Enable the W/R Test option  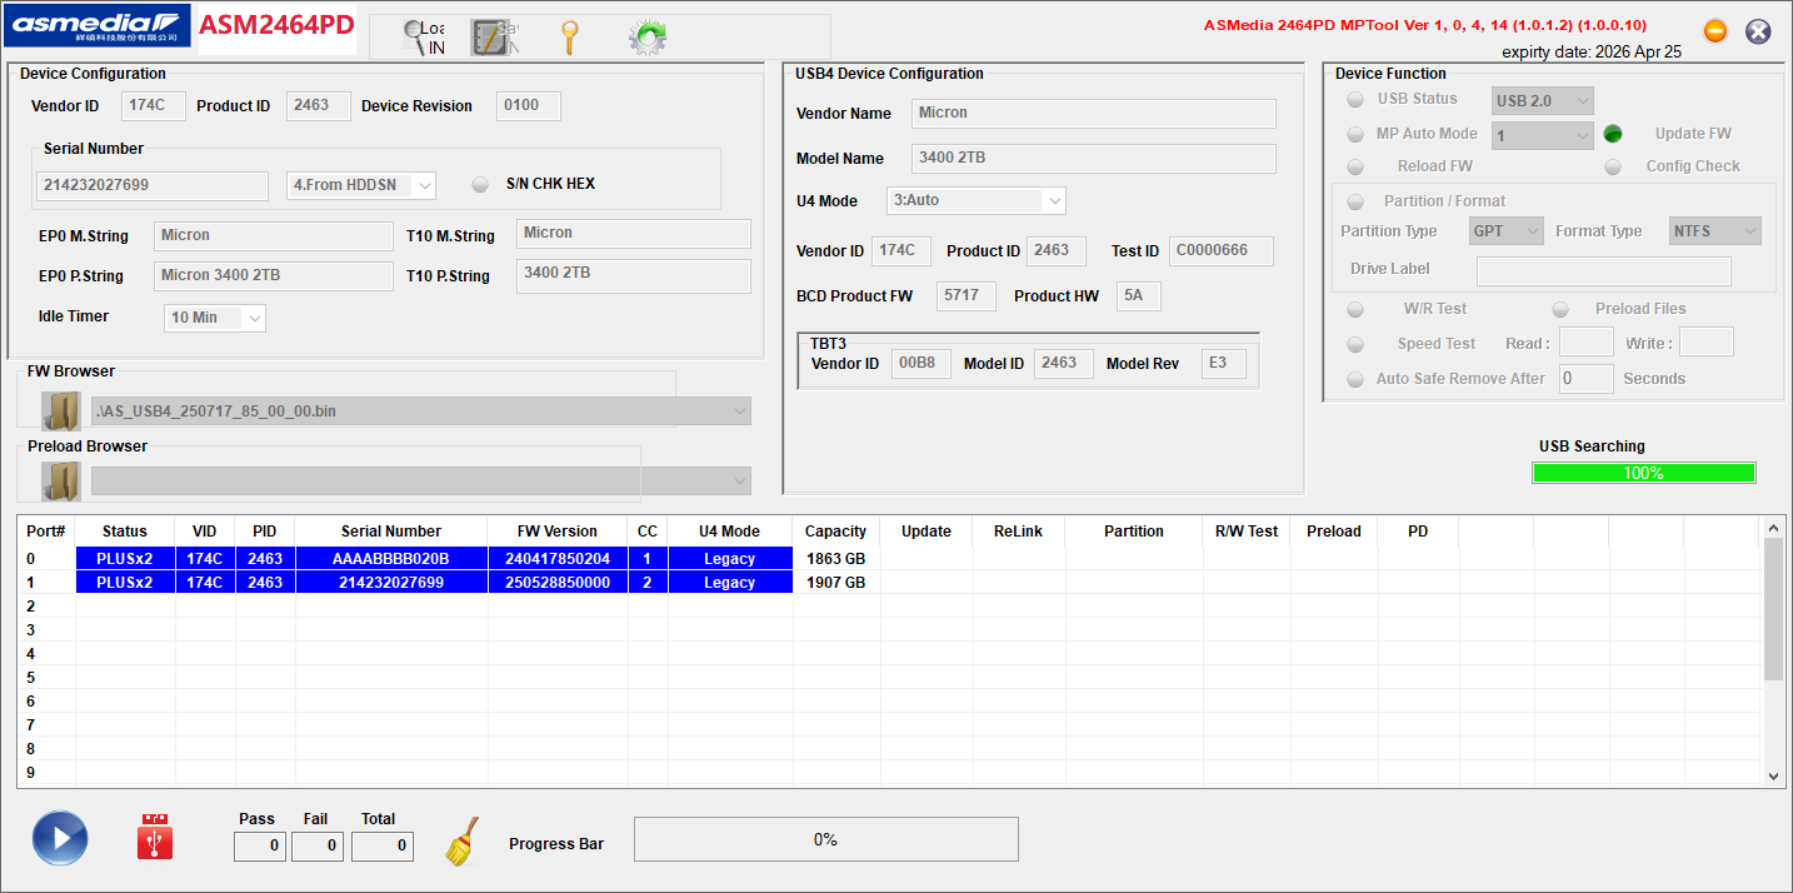(x=1355, y=309)
